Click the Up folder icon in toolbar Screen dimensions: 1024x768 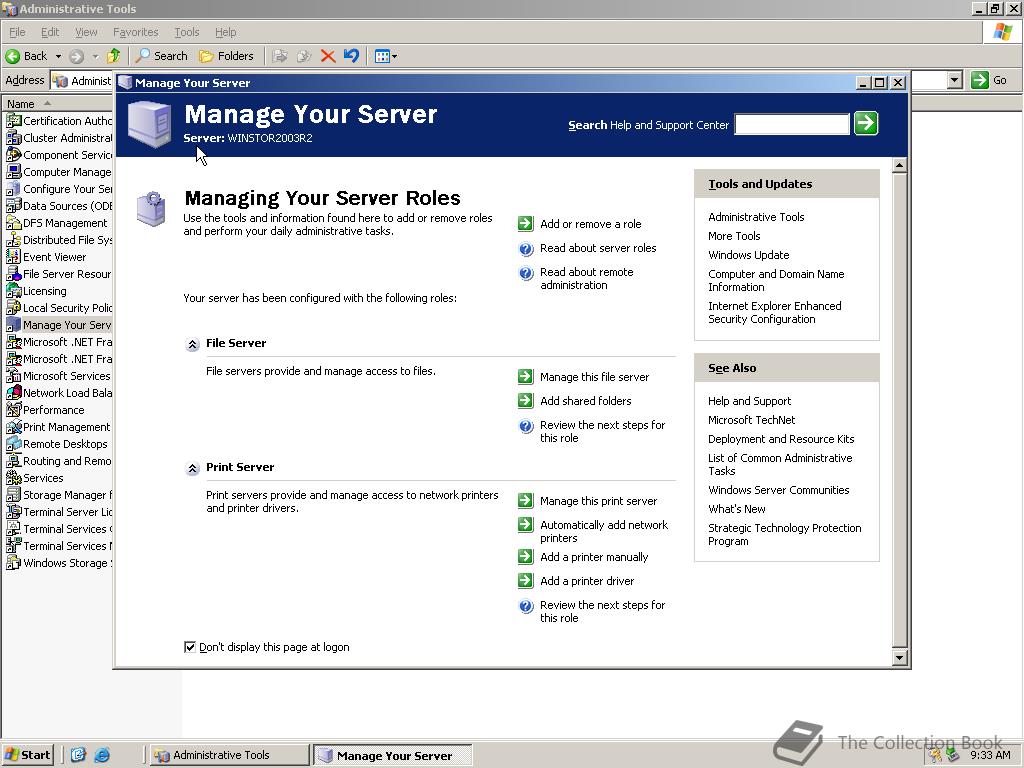[x=114, y=56]
